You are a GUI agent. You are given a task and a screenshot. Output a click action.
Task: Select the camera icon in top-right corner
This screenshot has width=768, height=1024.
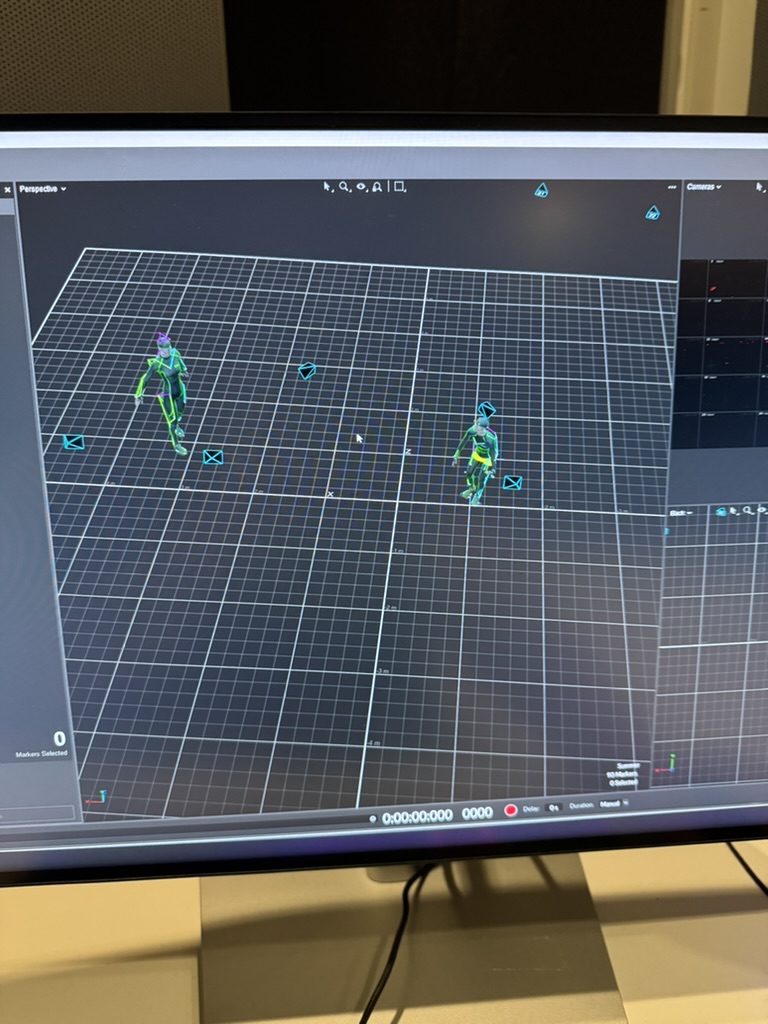[x=652, y=212]
